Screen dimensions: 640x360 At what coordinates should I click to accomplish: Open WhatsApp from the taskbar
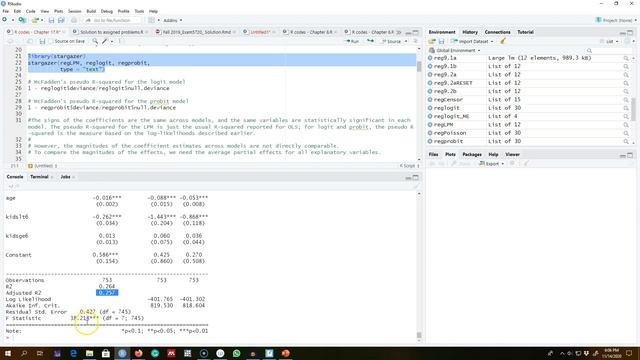[x=236, y=353]
